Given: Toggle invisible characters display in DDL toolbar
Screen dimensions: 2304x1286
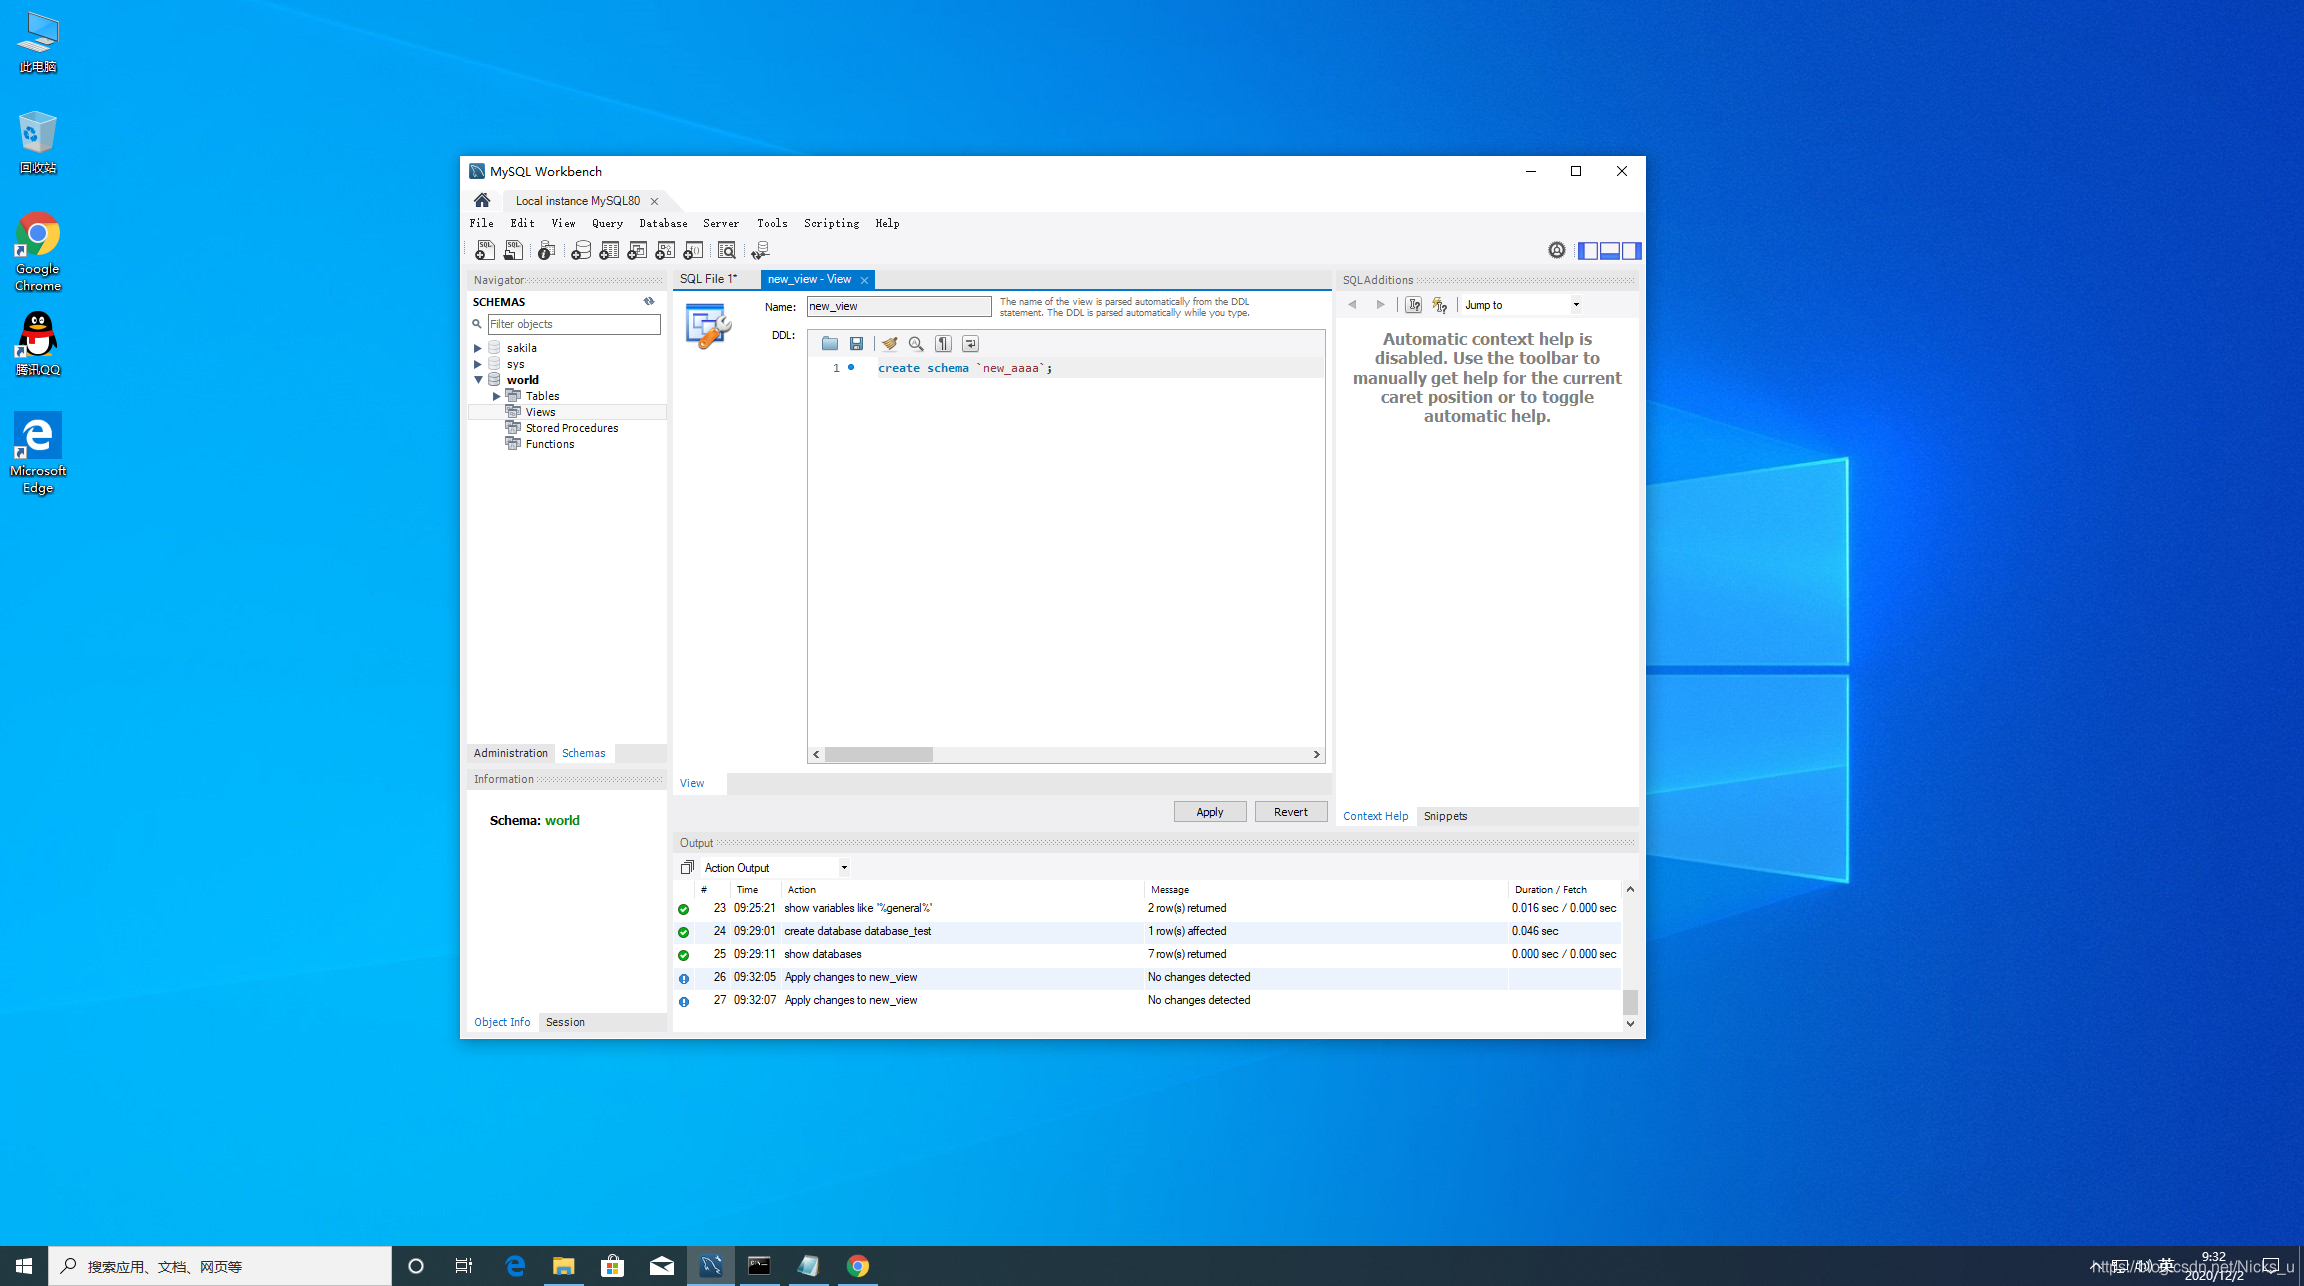Looking at the screenshot, I should pyautogui.click(x=943, y=344).
